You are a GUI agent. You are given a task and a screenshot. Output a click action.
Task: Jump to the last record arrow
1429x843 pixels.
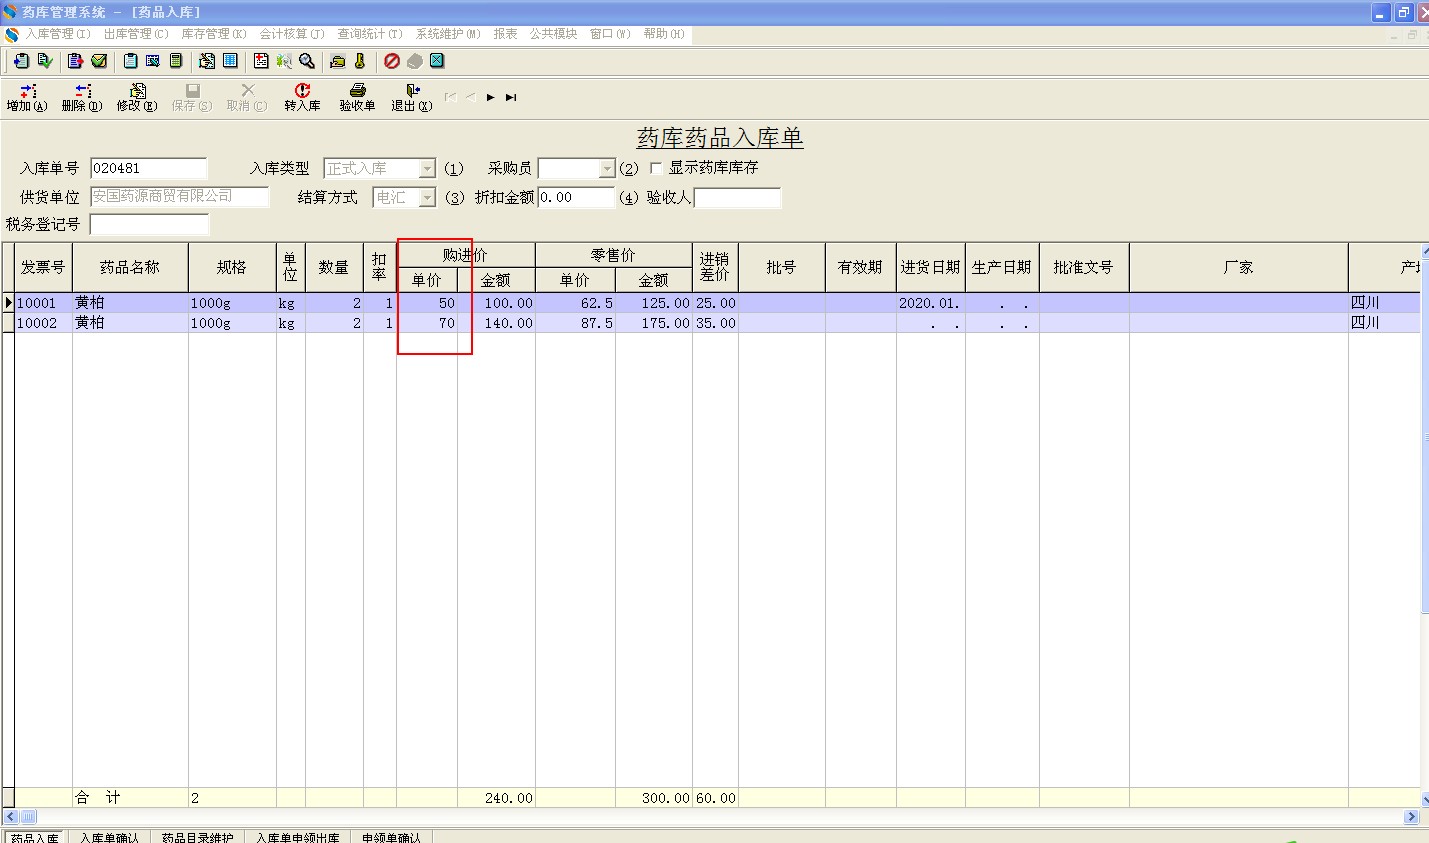(x=511, y=97)
